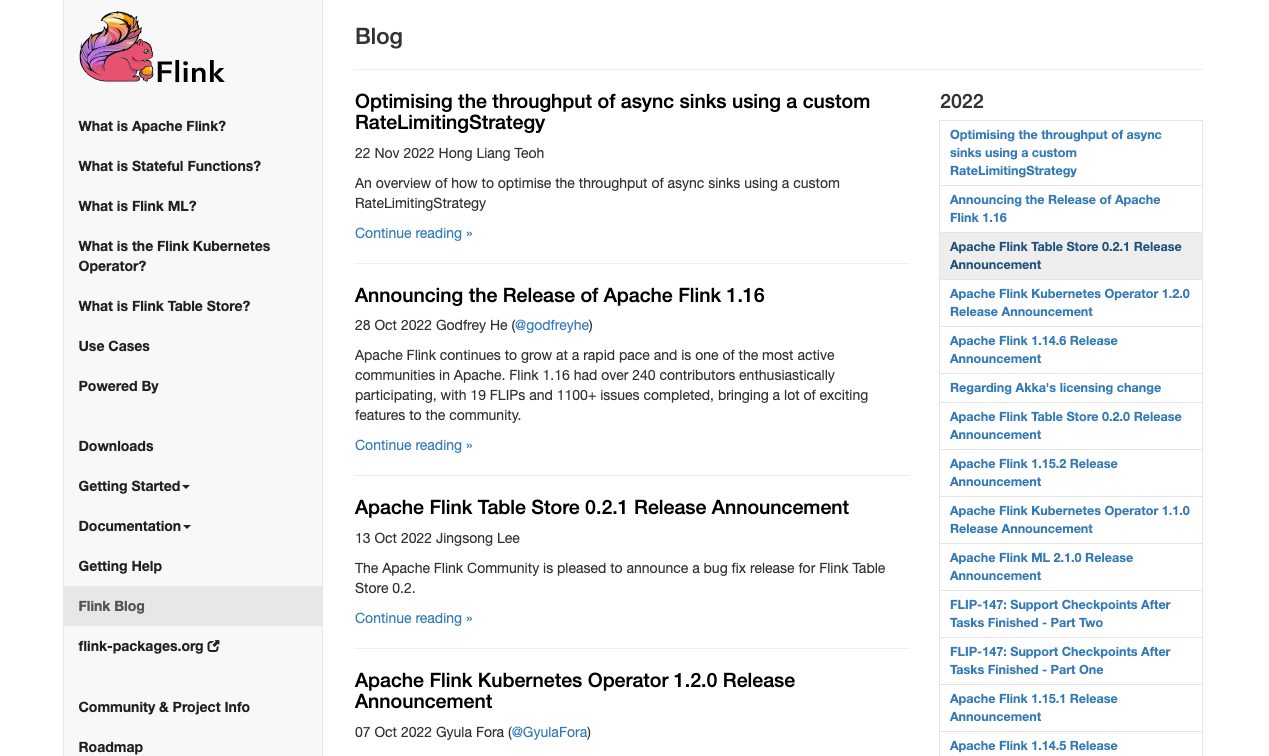
Task: Select 2022 list entry Apache Flink 1.15.2 Release
Action: (x=1071, y=473)
